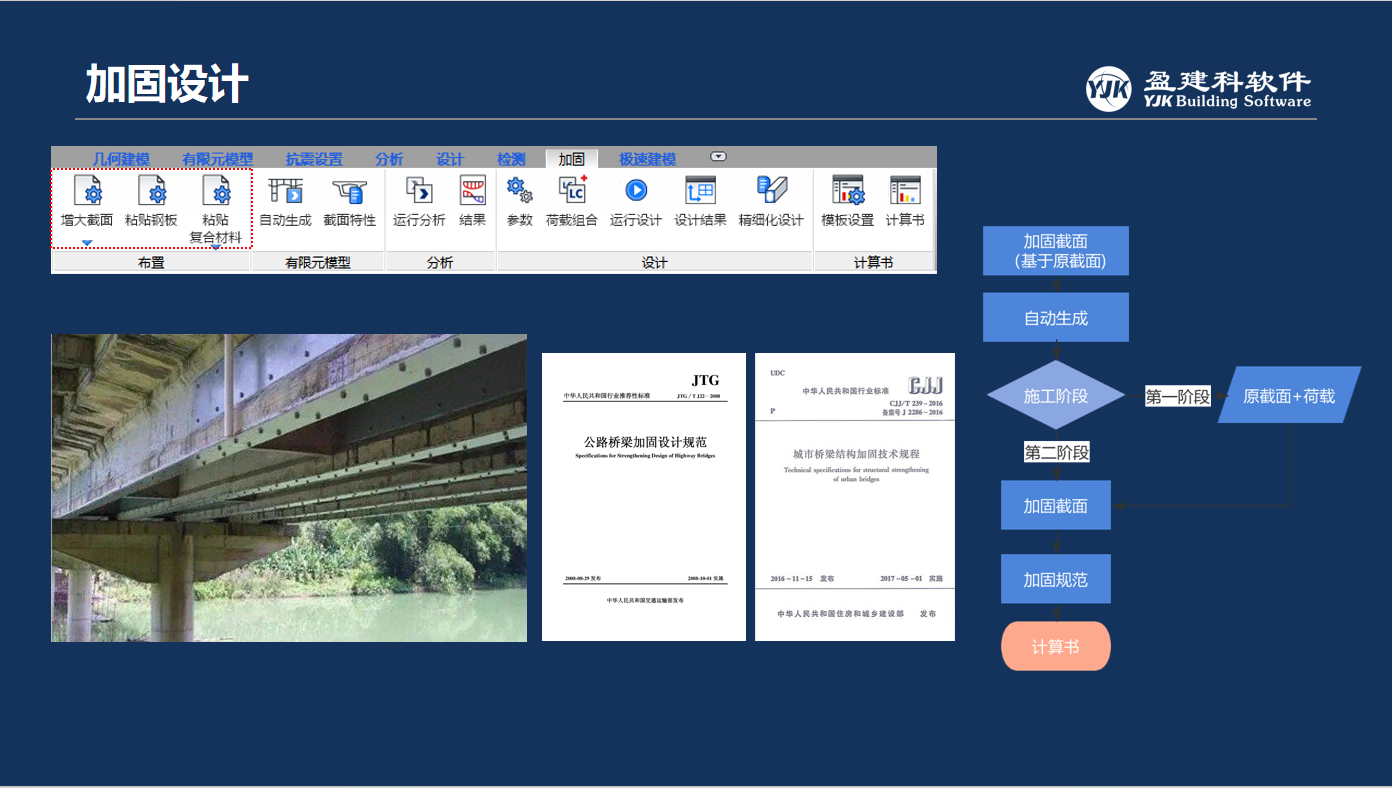Click the 增大截面 (enlarge section) icon
This screenshot has height=788, width=1392.
87,191
